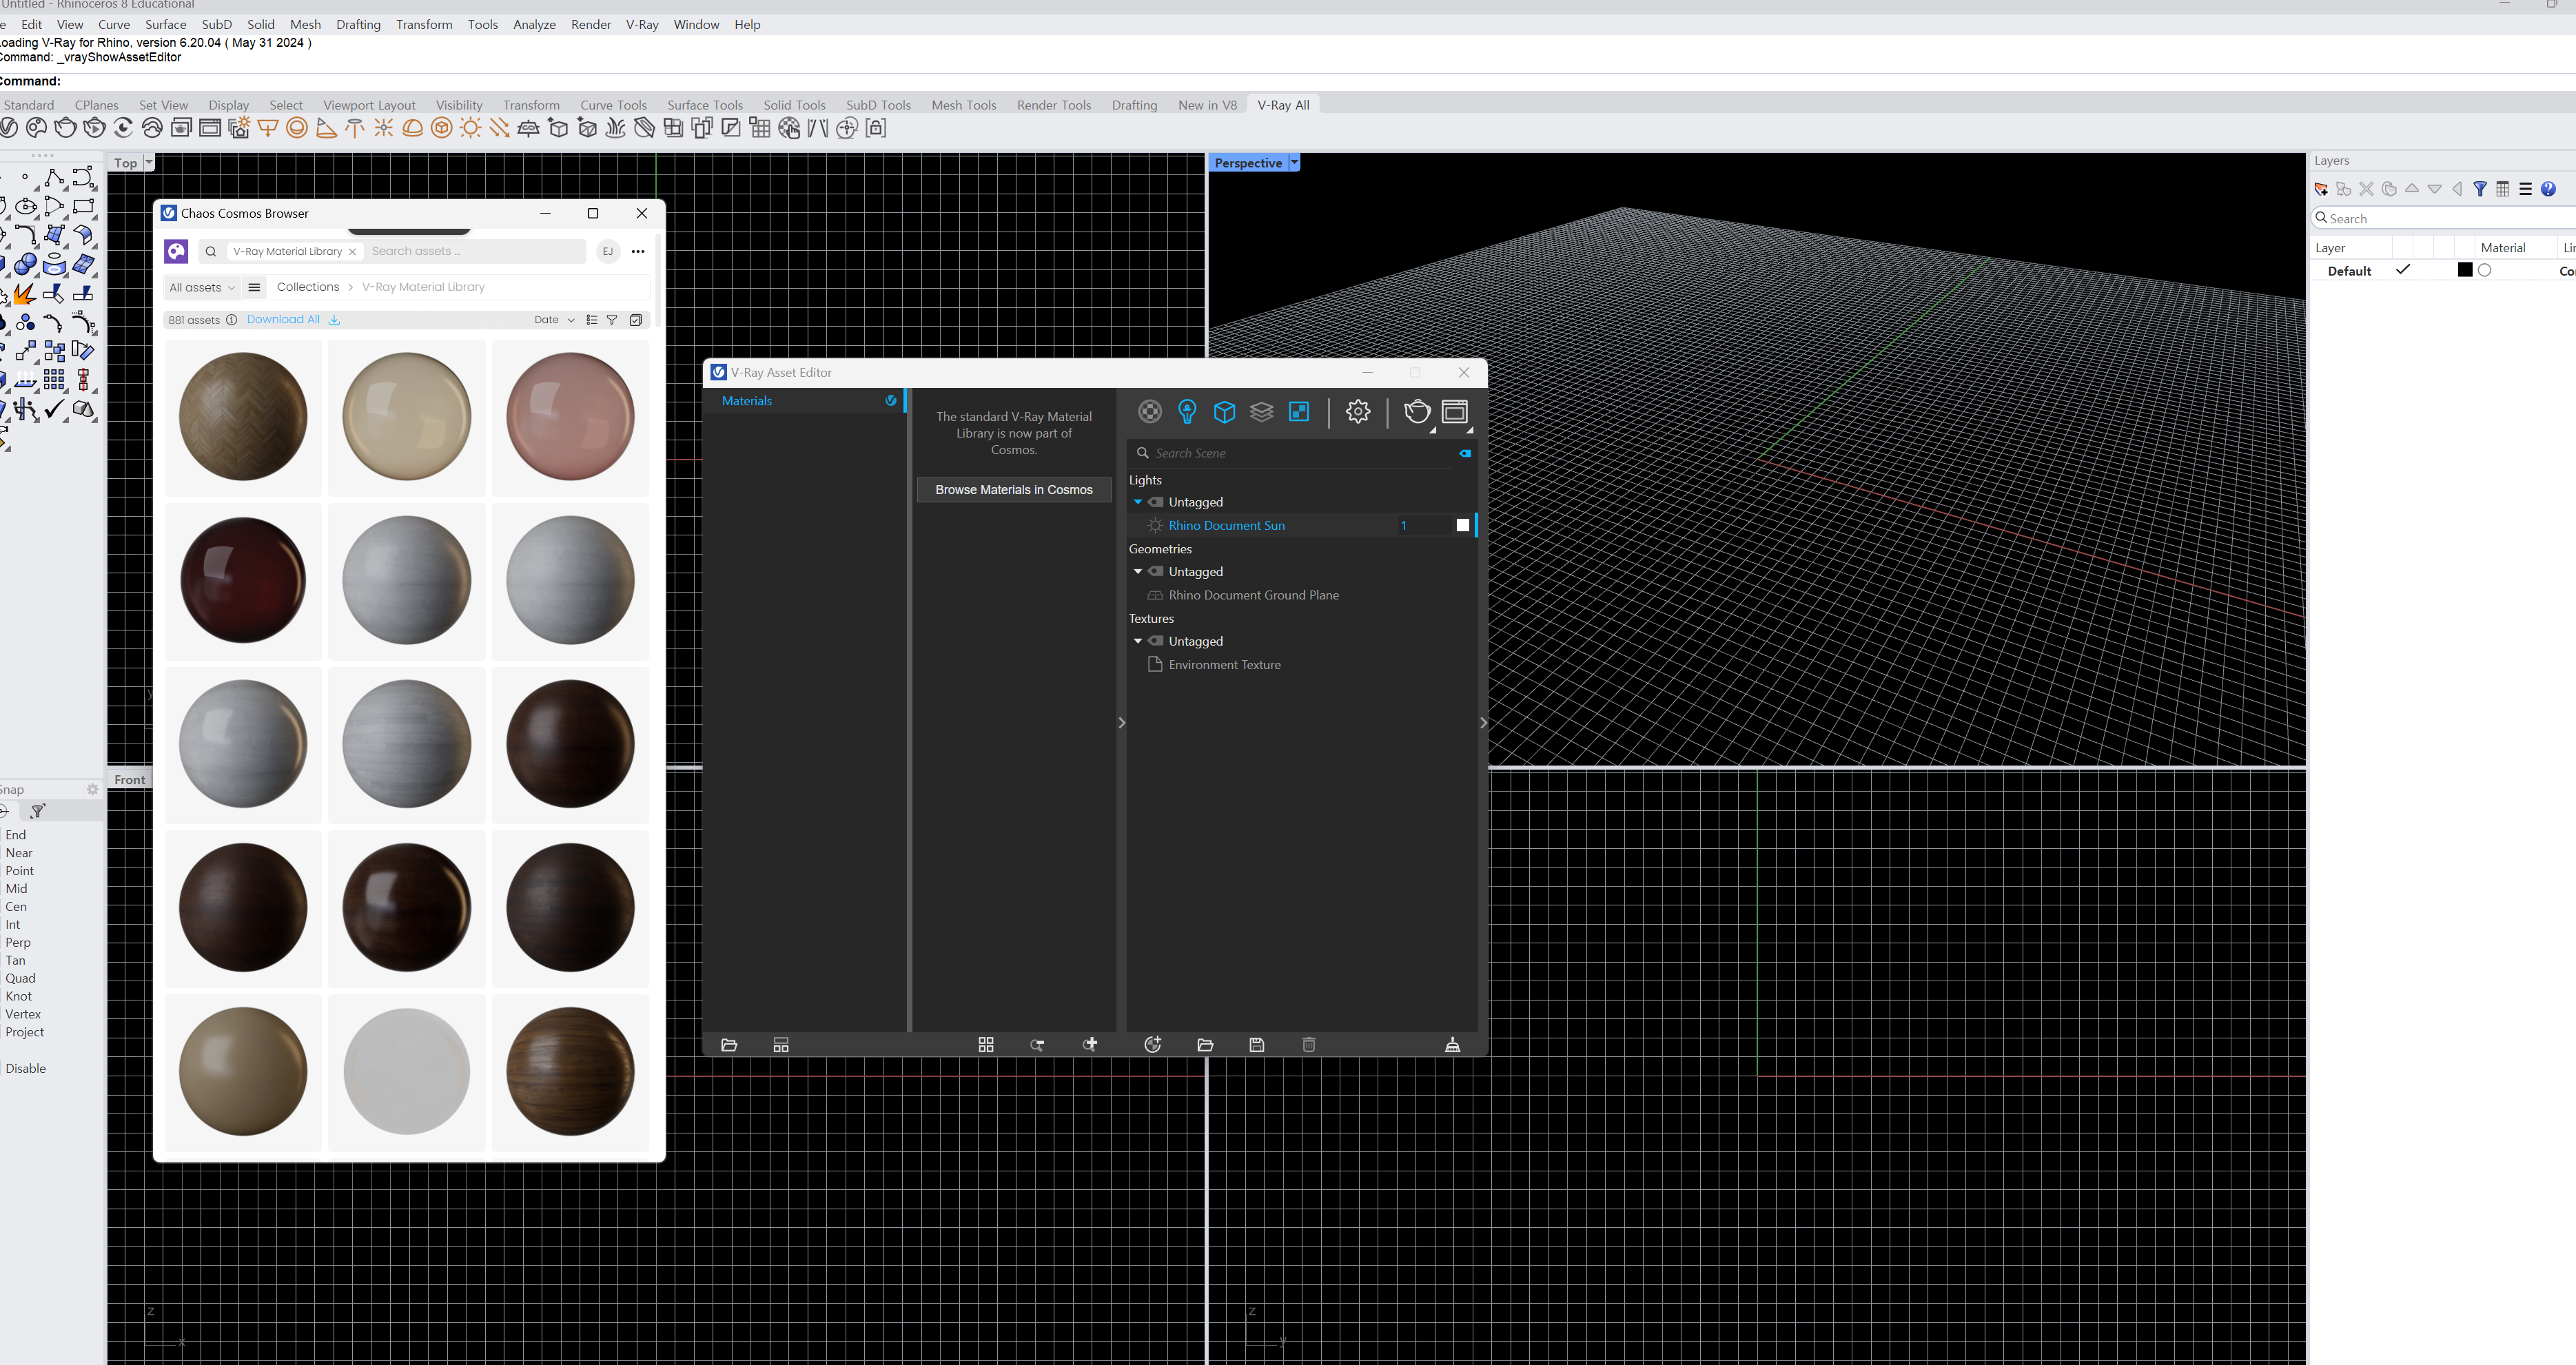Open the Render menu
This screenshot has height=1365, width=2576.
[591, 24]
